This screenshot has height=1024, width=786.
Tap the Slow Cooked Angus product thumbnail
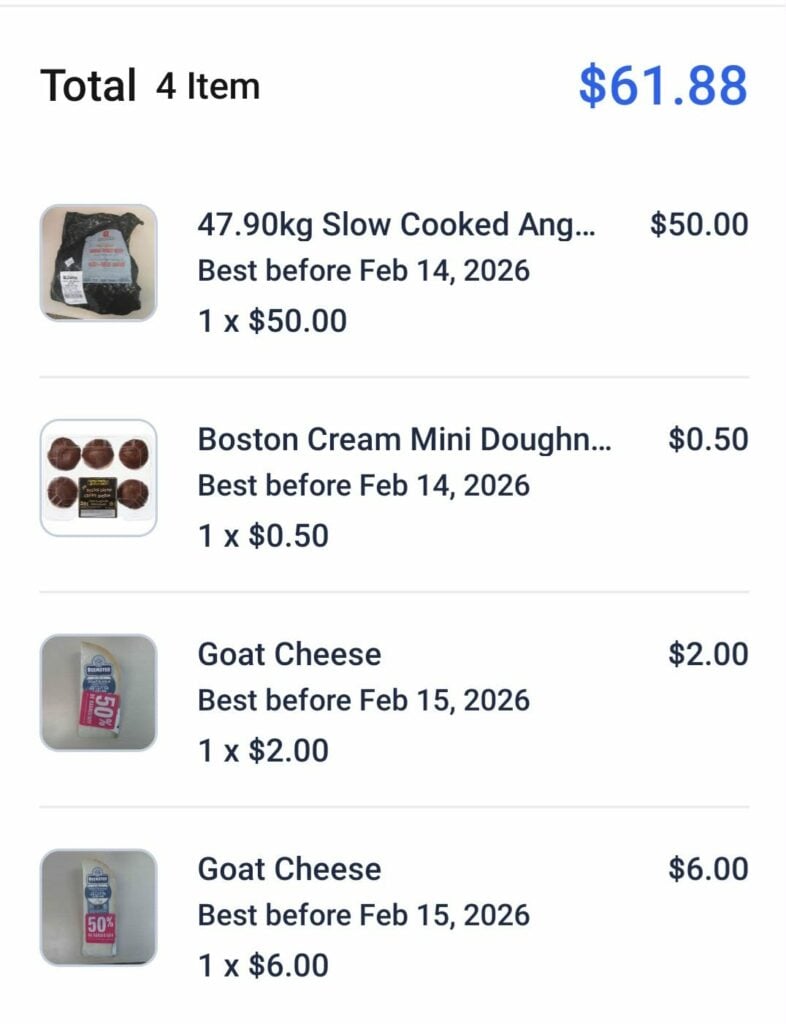point(98,262)
